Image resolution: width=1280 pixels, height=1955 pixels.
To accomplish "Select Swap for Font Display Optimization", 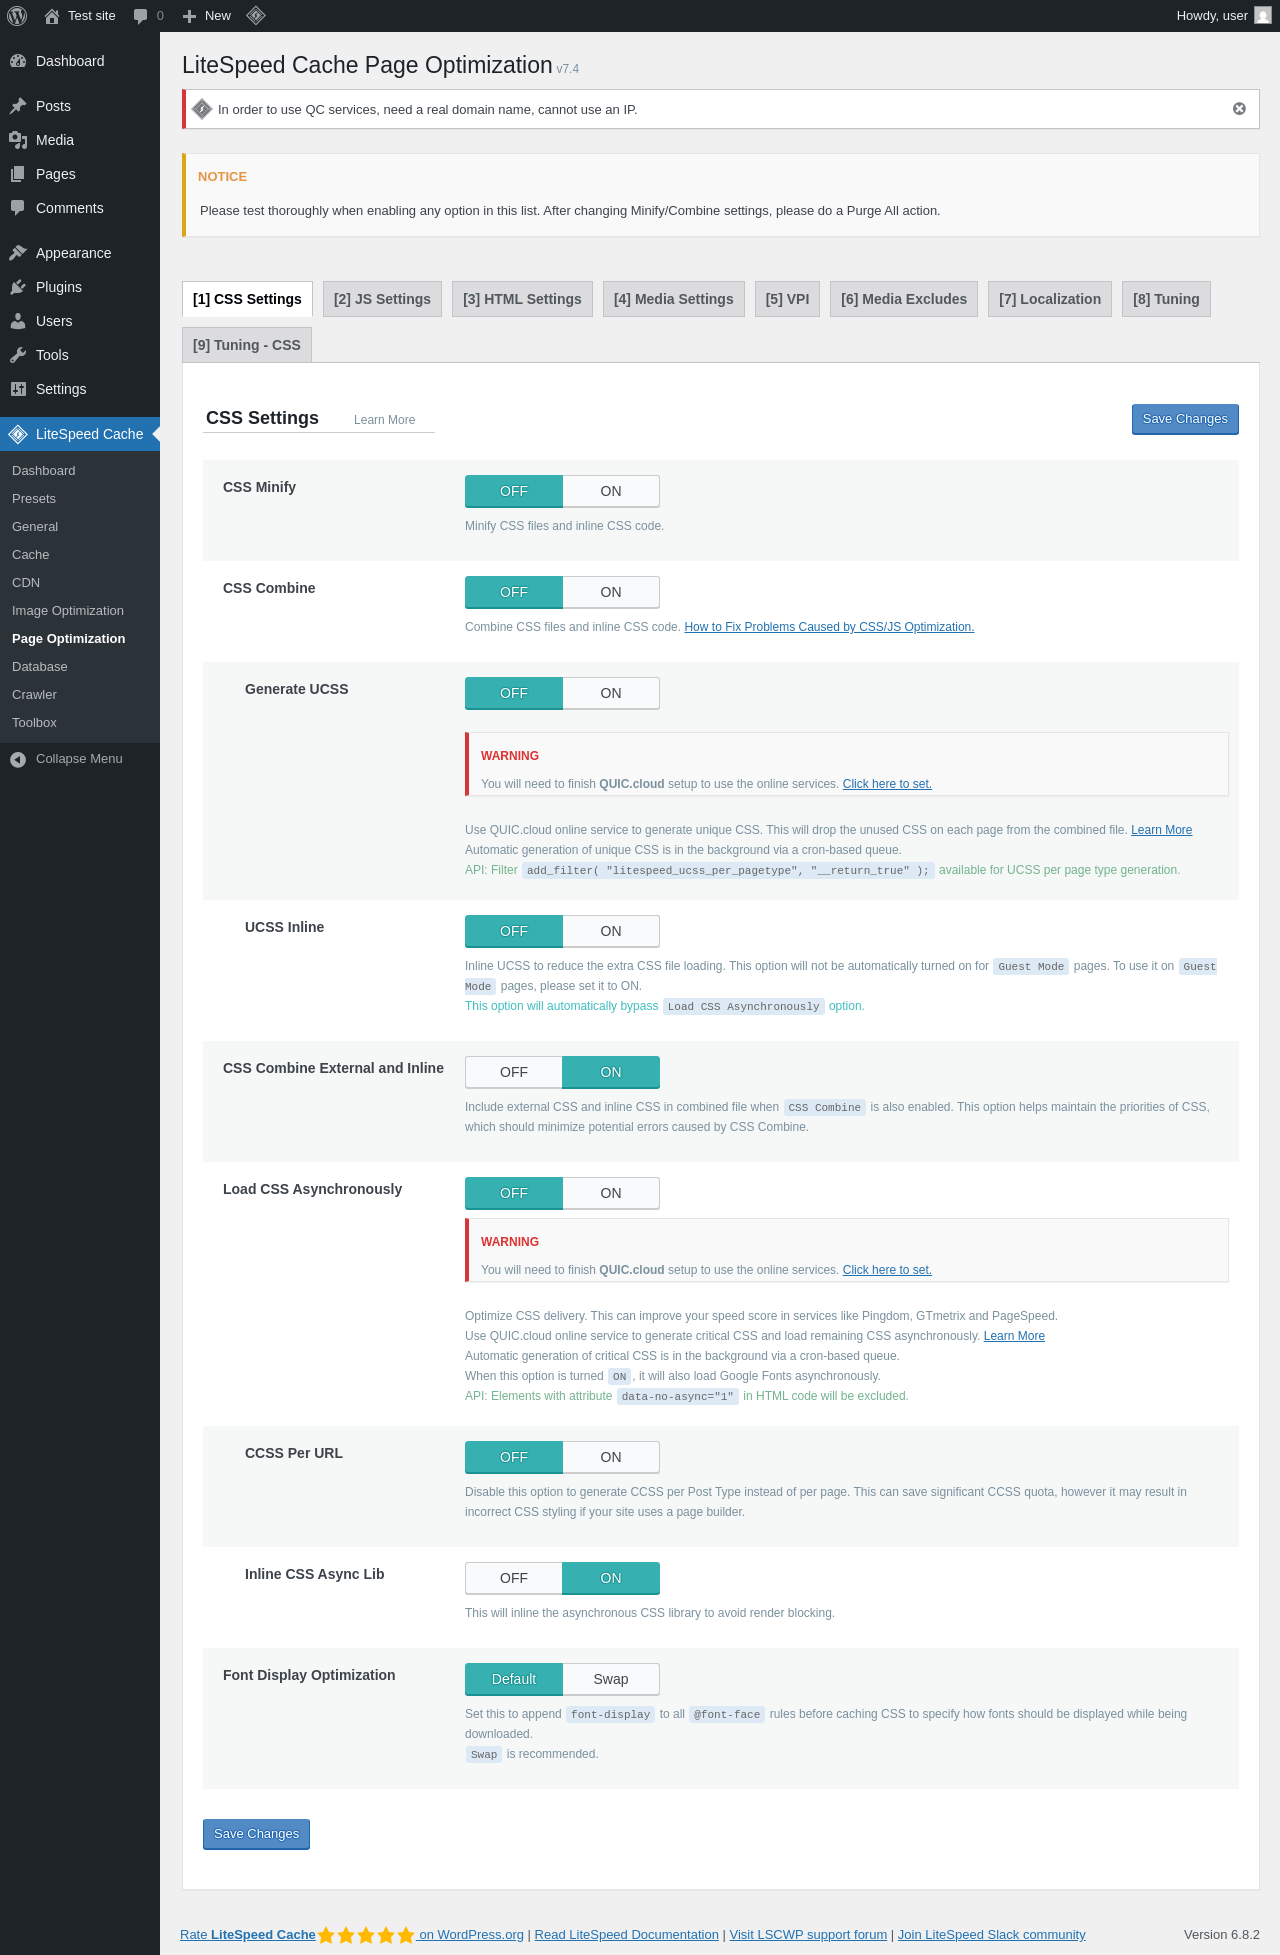I will tap(611, 1679).
